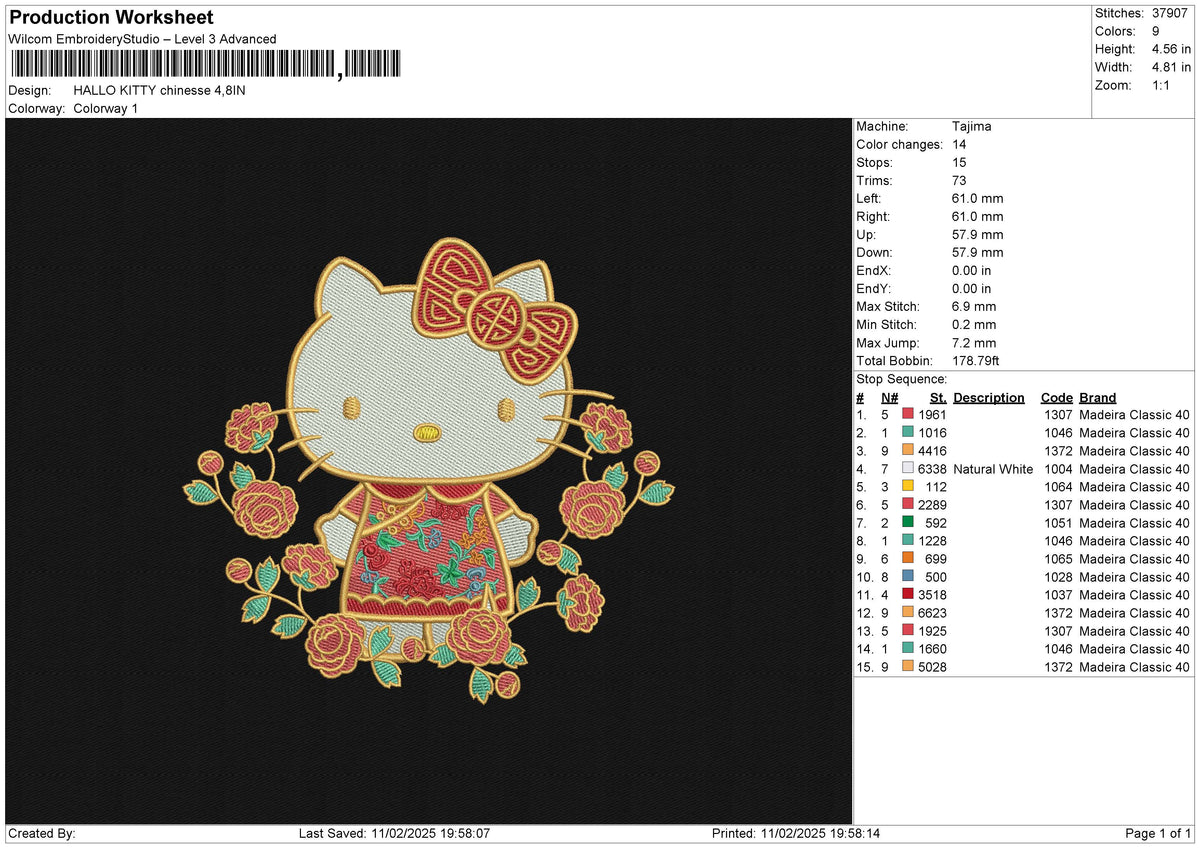Click the Hello Kitty embroidery design preview
Screen dimensions: 1200x848
point(429,470)
